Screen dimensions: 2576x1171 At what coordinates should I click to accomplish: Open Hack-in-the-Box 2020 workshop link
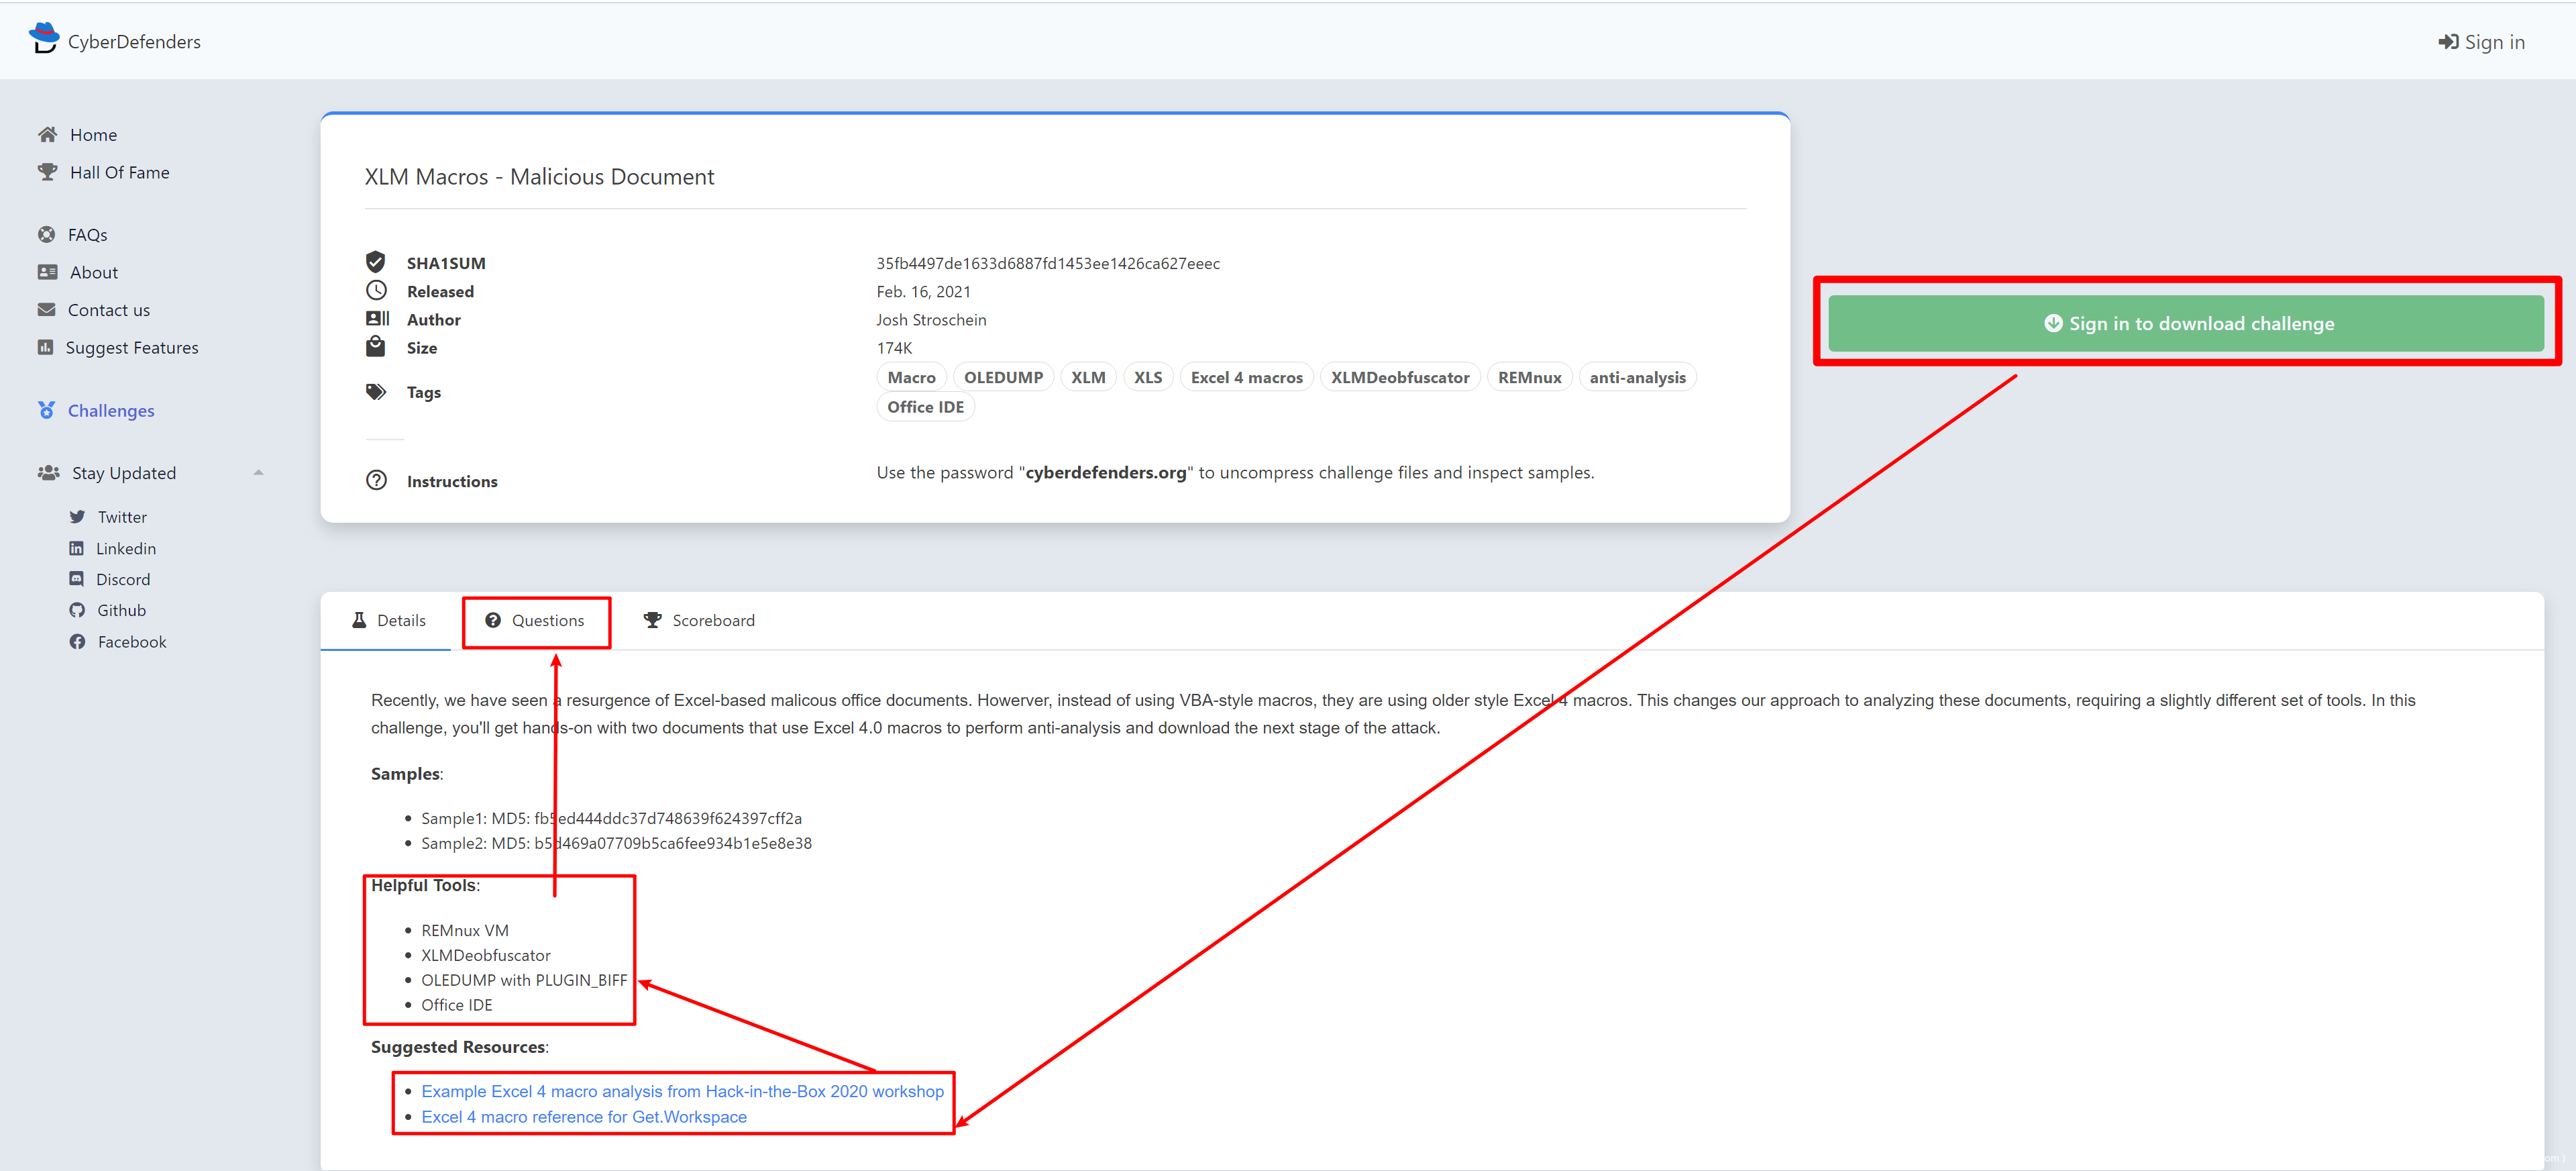point(682,1091)
